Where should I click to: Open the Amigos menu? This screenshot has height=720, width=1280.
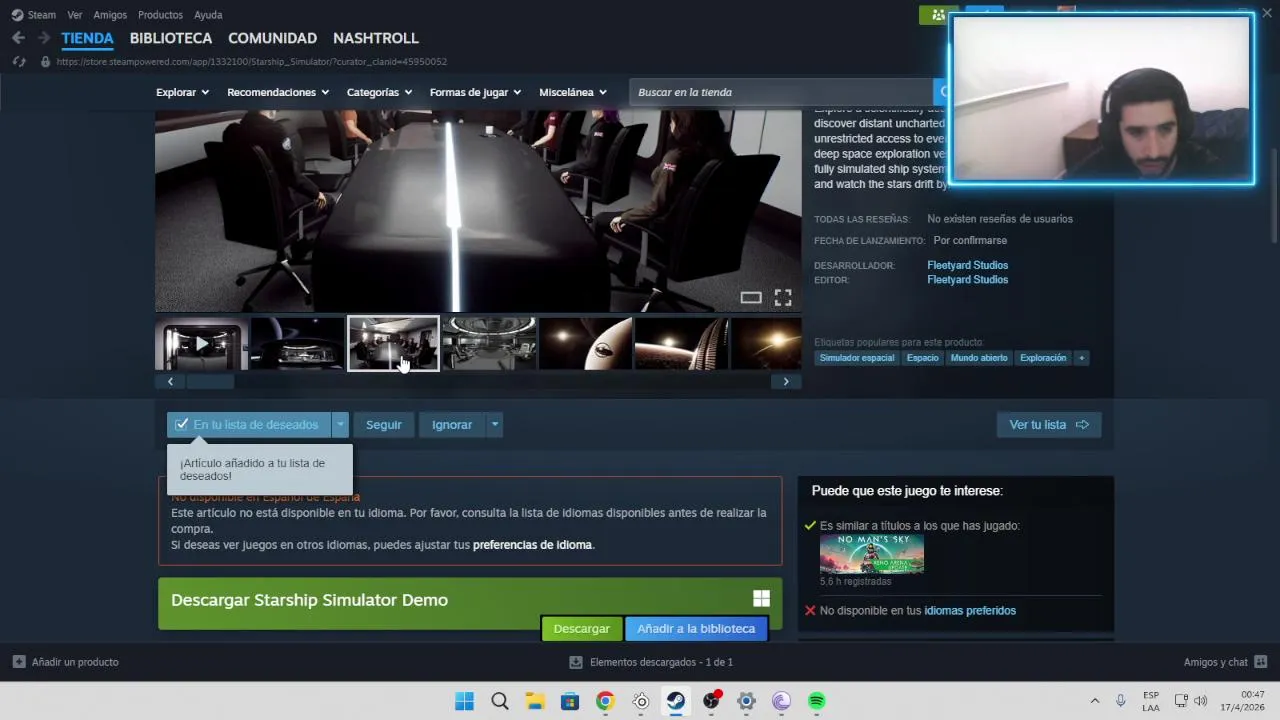(110, 15)
